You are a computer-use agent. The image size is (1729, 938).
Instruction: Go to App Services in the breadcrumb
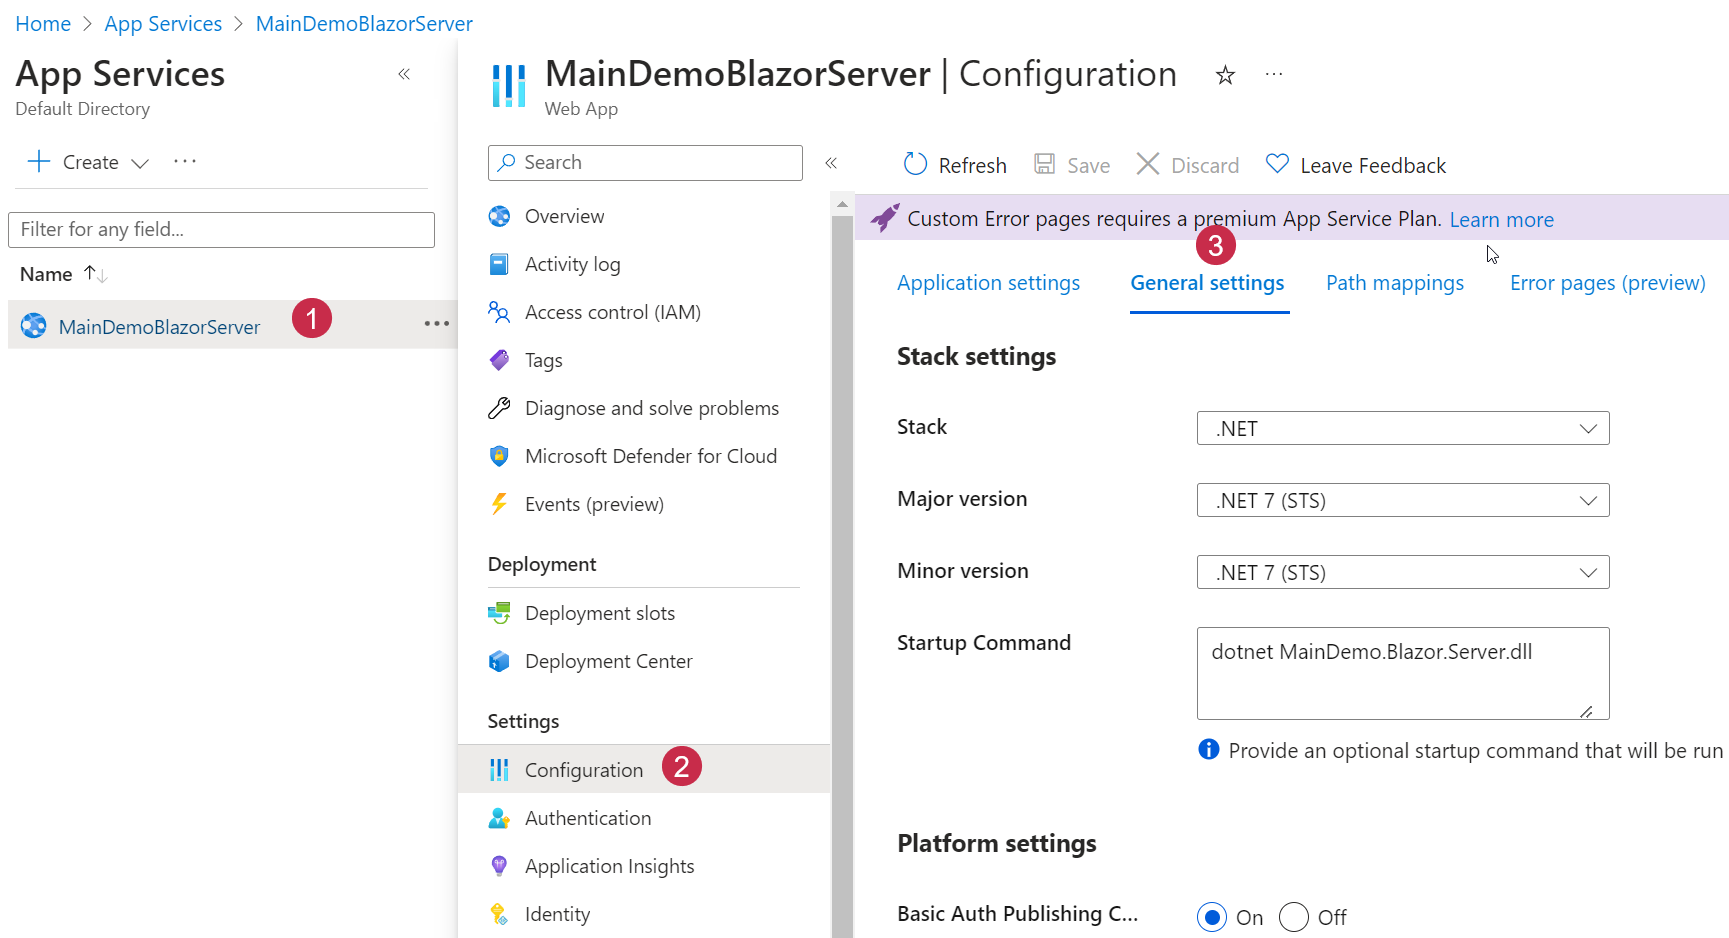tap(163, 24)
